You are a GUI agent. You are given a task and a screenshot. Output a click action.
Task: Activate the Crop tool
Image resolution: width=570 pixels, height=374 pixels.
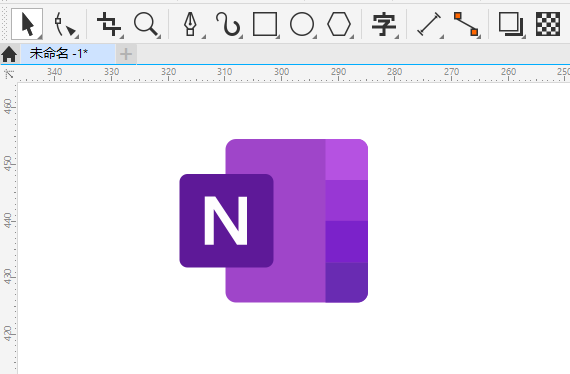pyautogui.click(x=110, y=24)
